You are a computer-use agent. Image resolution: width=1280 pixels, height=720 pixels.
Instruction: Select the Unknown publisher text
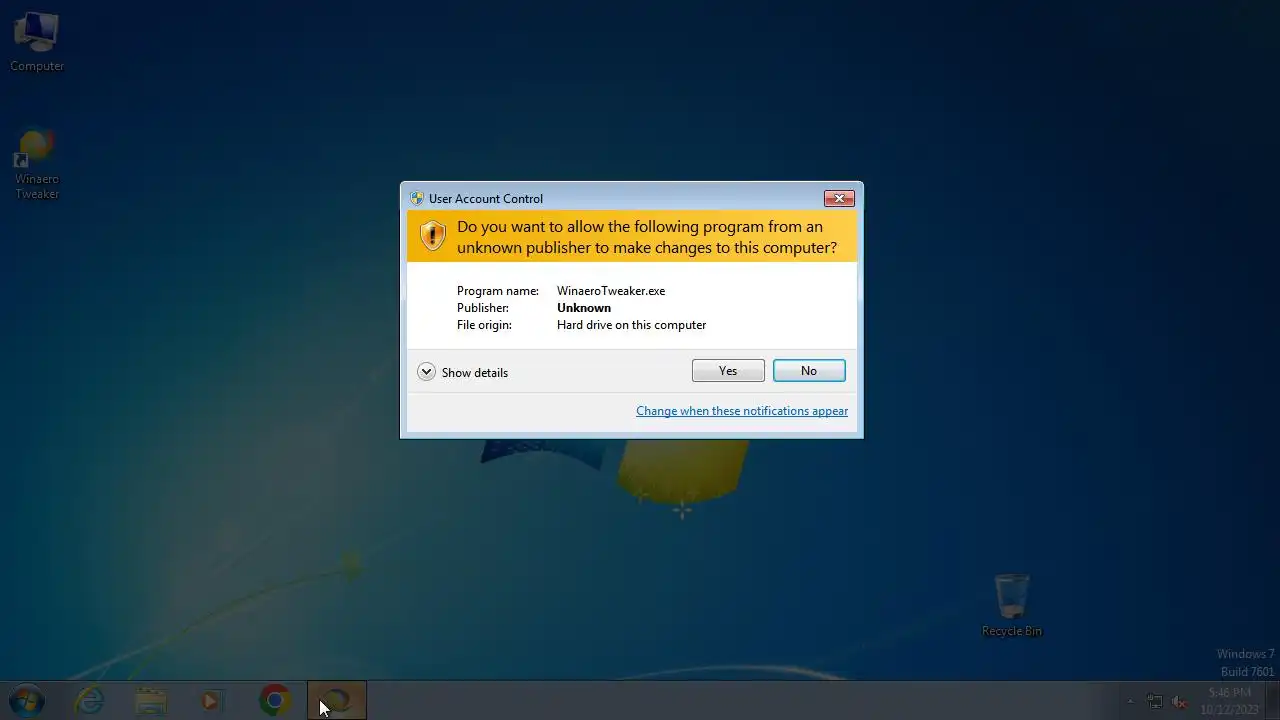(x=584, y=308)
